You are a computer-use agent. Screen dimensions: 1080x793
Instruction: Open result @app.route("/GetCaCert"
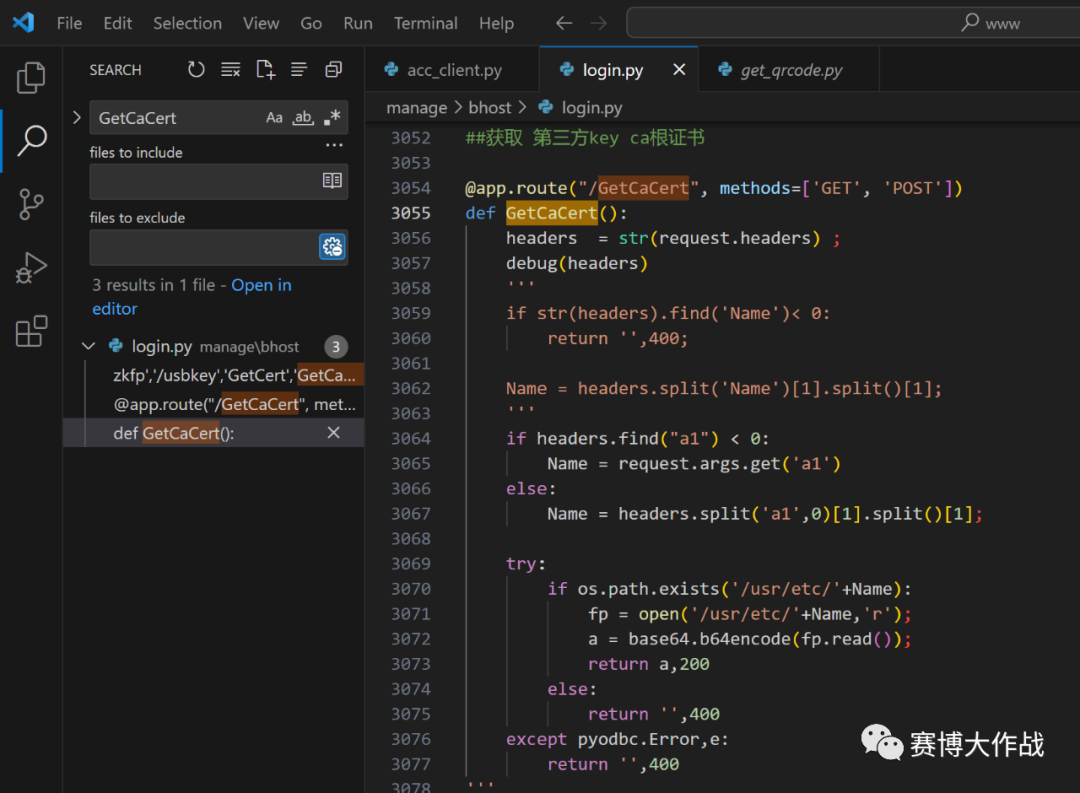[234, 404]
